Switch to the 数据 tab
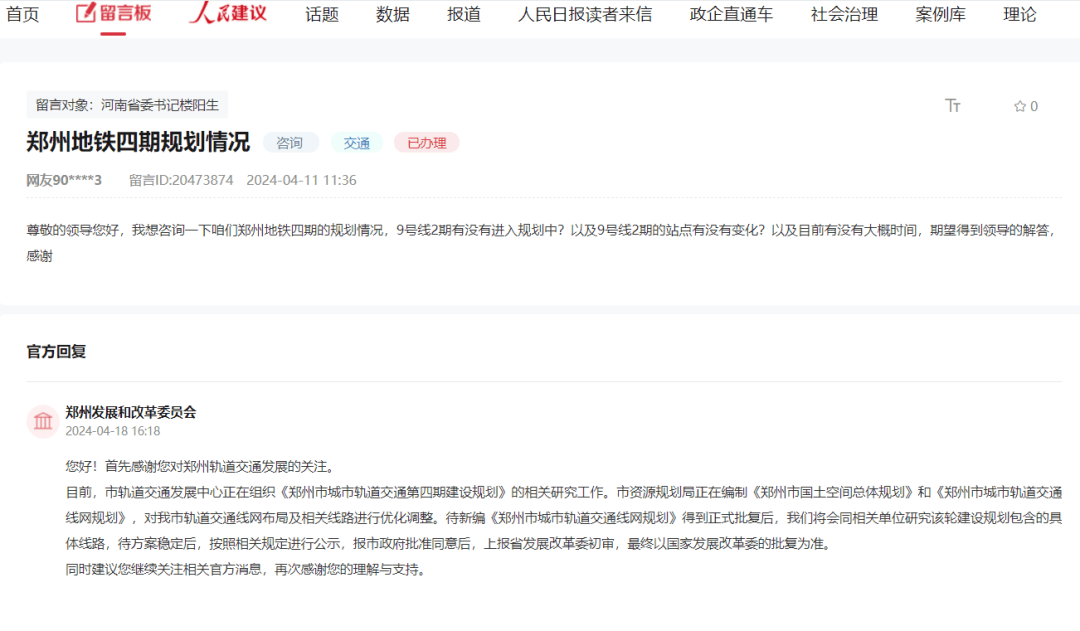 tap(393, 14)
